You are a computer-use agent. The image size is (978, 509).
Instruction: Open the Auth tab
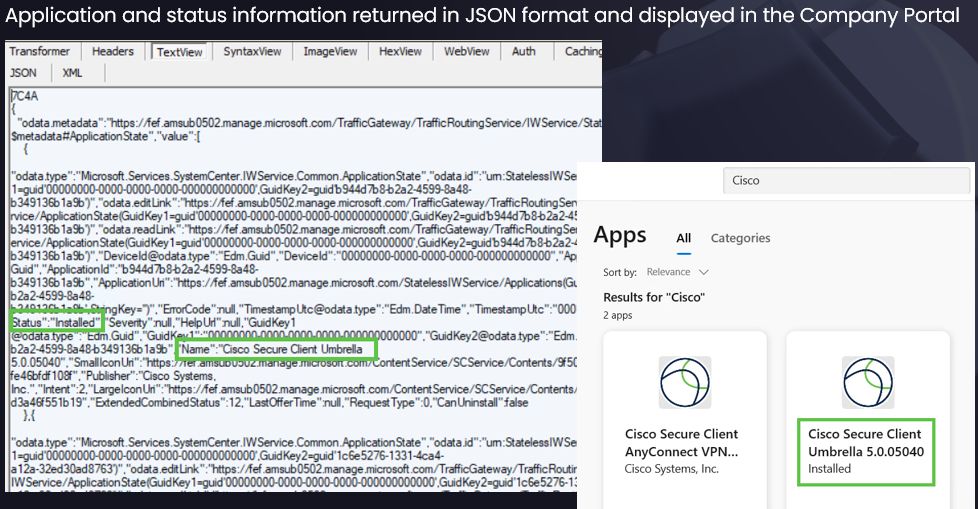coord(523,51)
